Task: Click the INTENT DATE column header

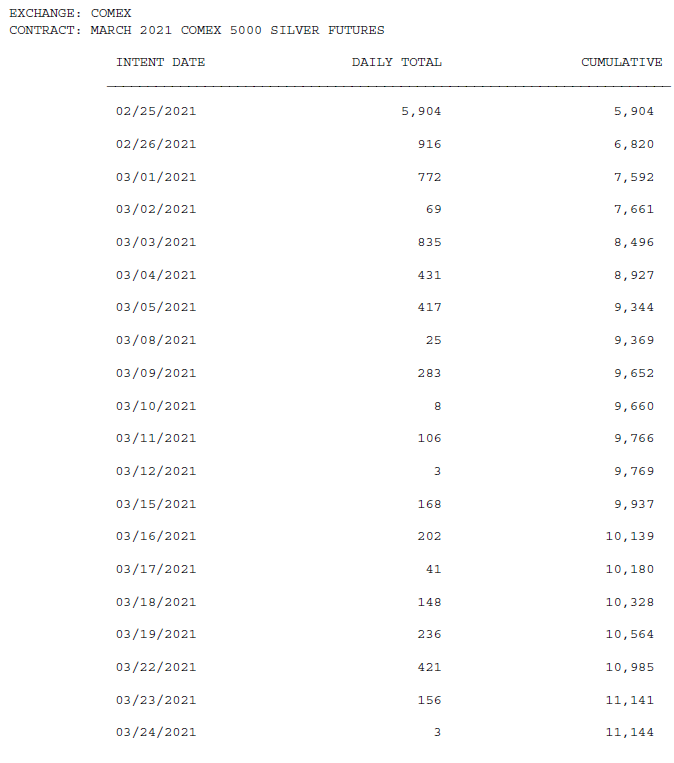Action: coord(161,62)
